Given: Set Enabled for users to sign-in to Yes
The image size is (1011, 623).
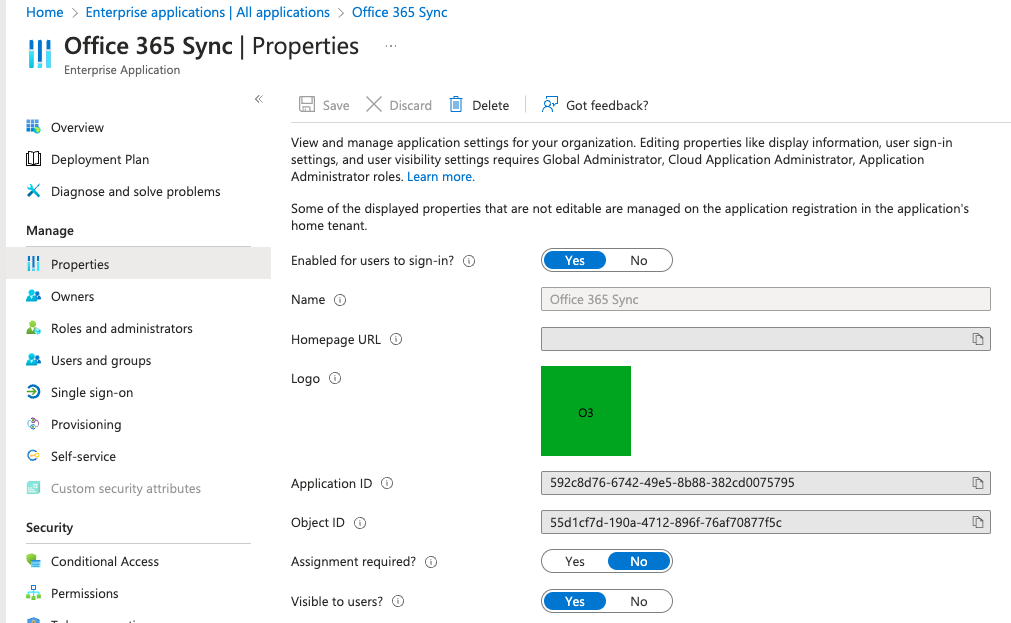Looking at the screenshot, I should click(x=574, y=261).
